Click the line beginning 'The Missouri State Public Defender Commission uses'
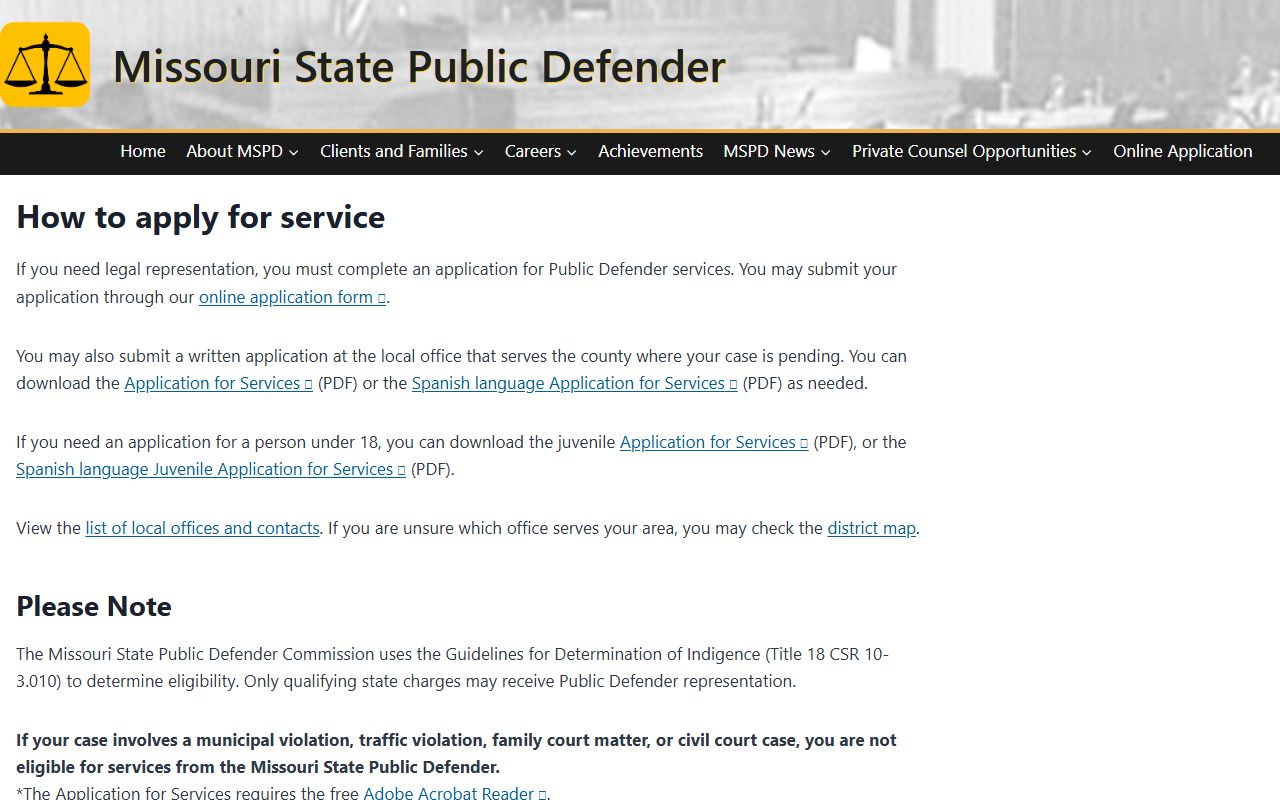 click(x=452, y=654)
